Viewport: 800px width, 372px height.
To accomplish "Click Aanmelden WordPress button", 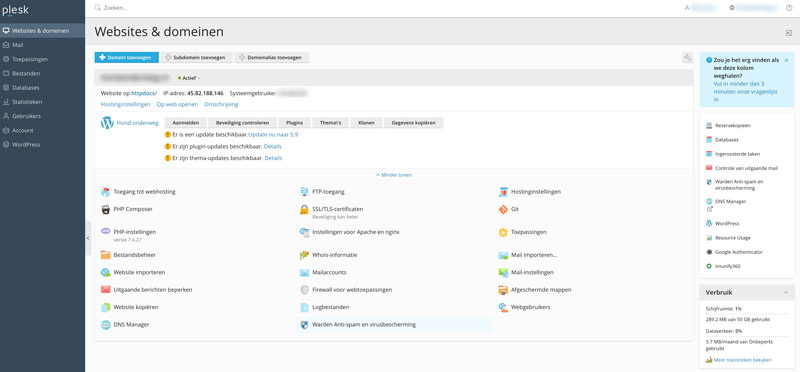I will point(186,123).
